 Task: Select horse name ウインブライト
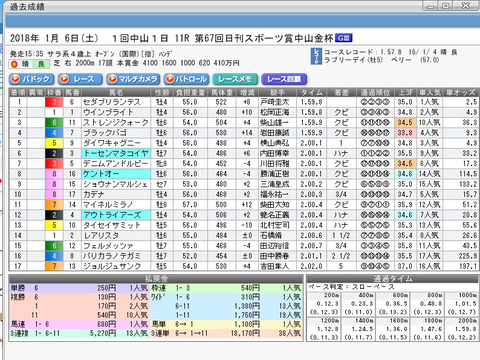click(x=108, y=112)
